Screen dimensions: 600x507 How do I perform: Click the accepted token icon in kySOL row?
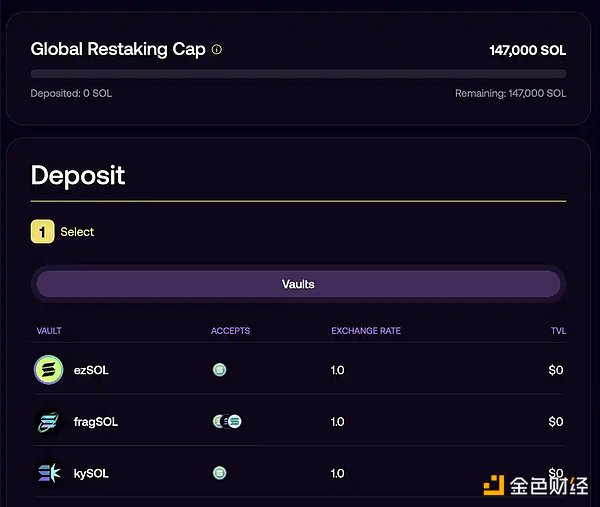point(219,473)
